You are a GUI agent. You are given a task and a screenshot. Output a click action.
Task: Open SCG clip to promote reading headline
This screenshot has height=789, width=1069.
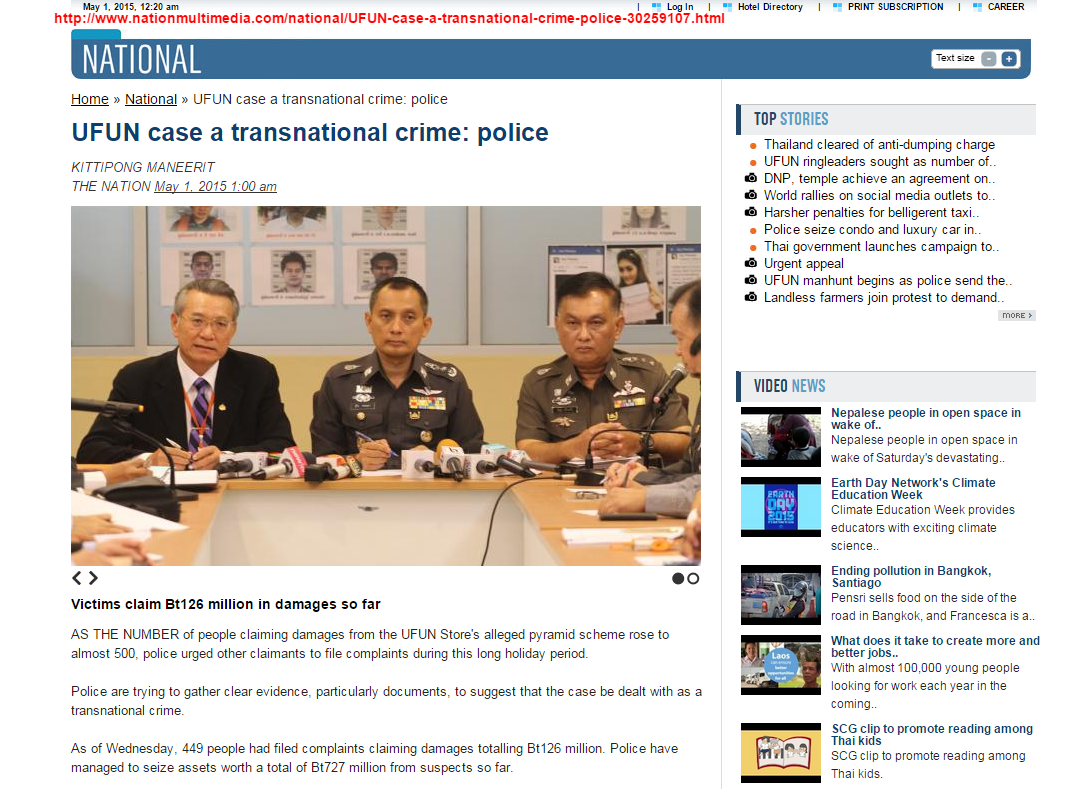[x=932, y=735]
